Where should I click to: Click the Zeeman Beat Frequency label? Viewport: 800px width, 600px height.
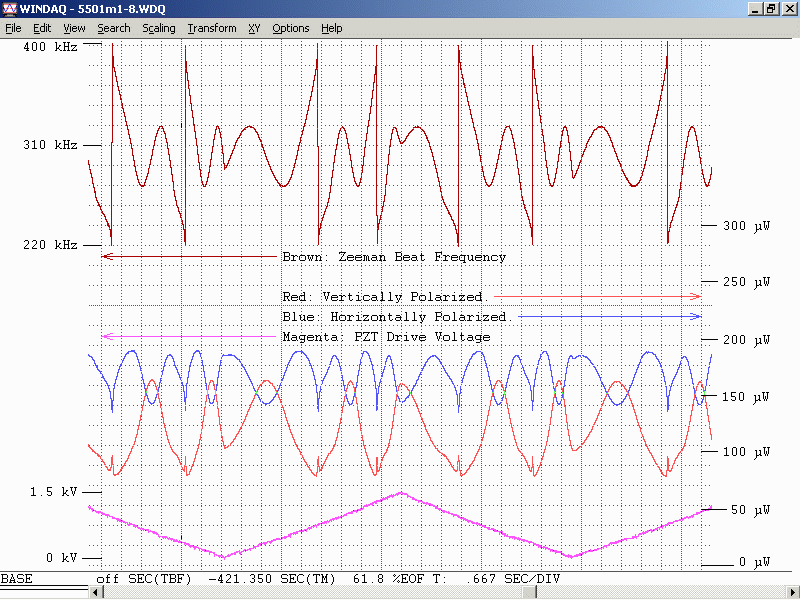tap(394, 257)
